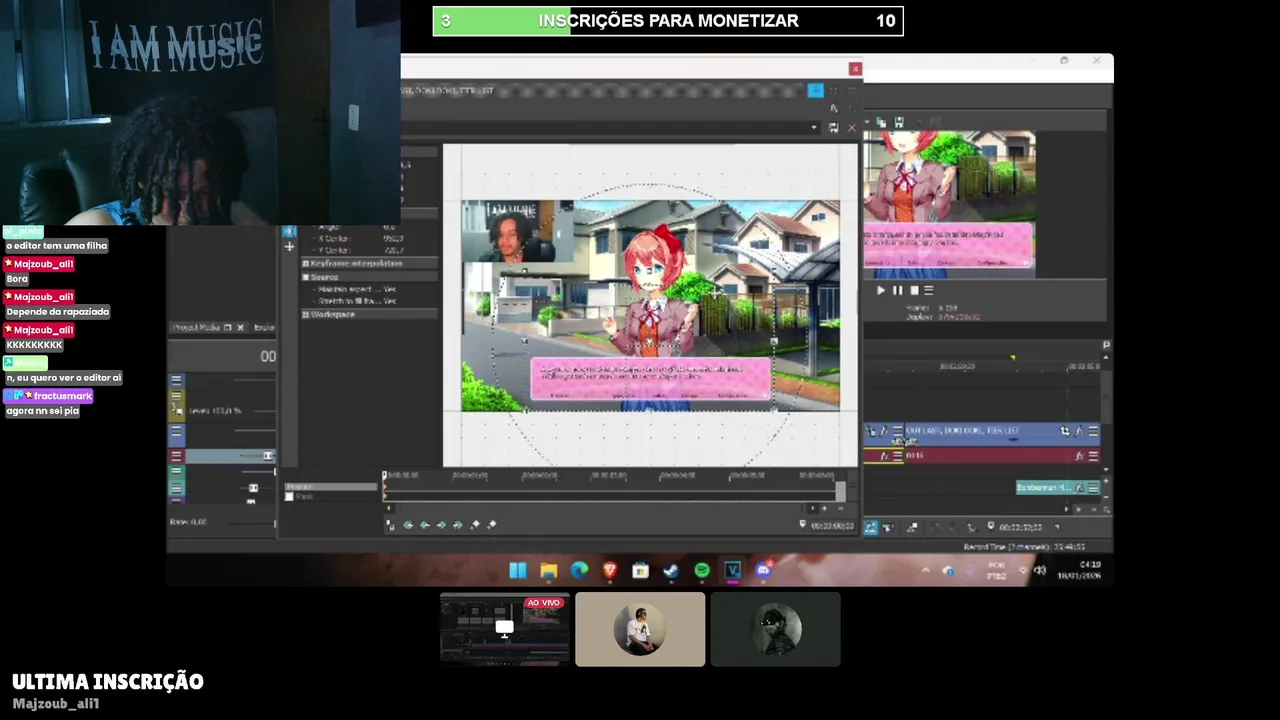Close the Project Media panel
The width and height of the screenshot is (1280, 720).
[x=240, y=327]
